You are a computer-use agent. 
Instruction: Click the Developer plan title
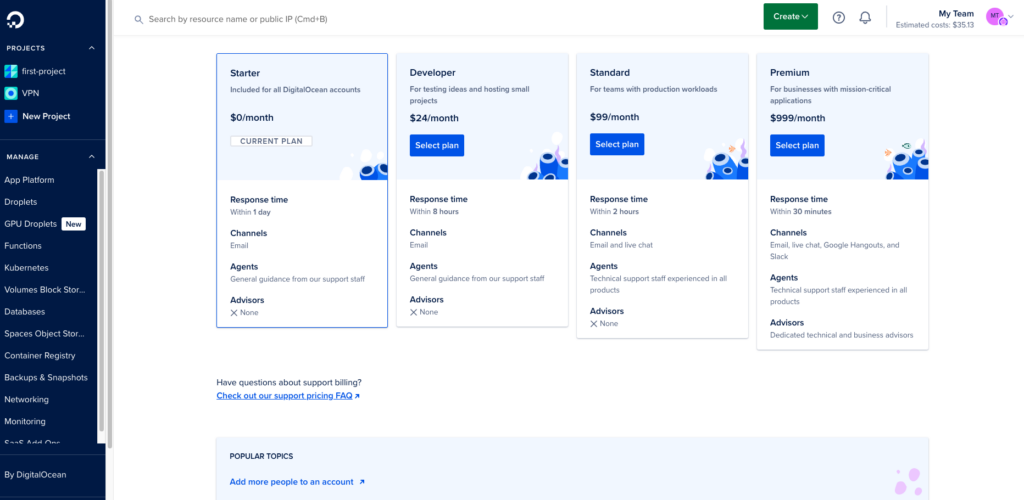(433, 72)
